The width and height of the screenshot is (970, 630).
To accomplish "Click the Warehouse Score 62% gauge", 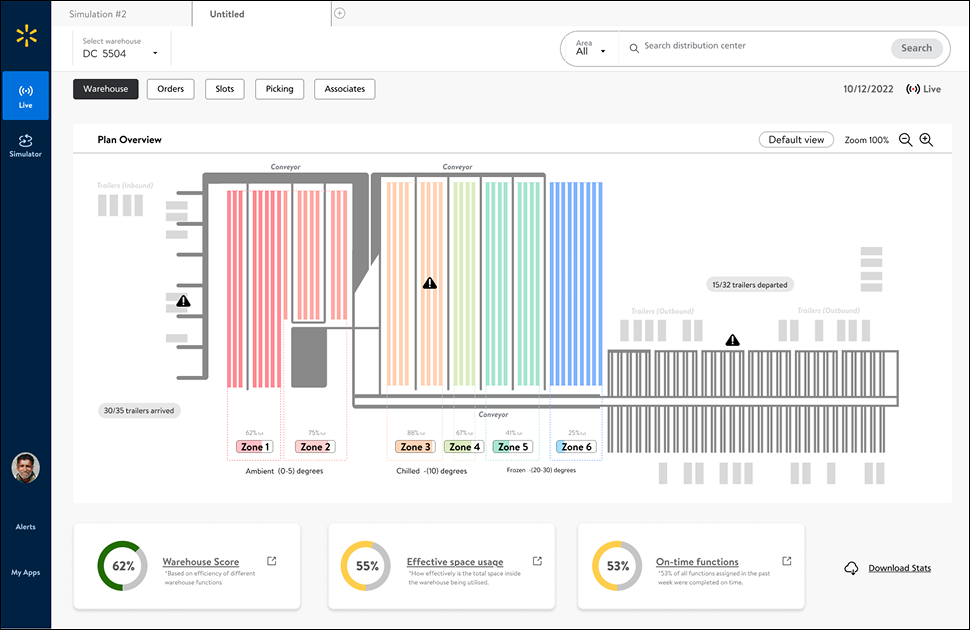I will click(x=122, y=566).
